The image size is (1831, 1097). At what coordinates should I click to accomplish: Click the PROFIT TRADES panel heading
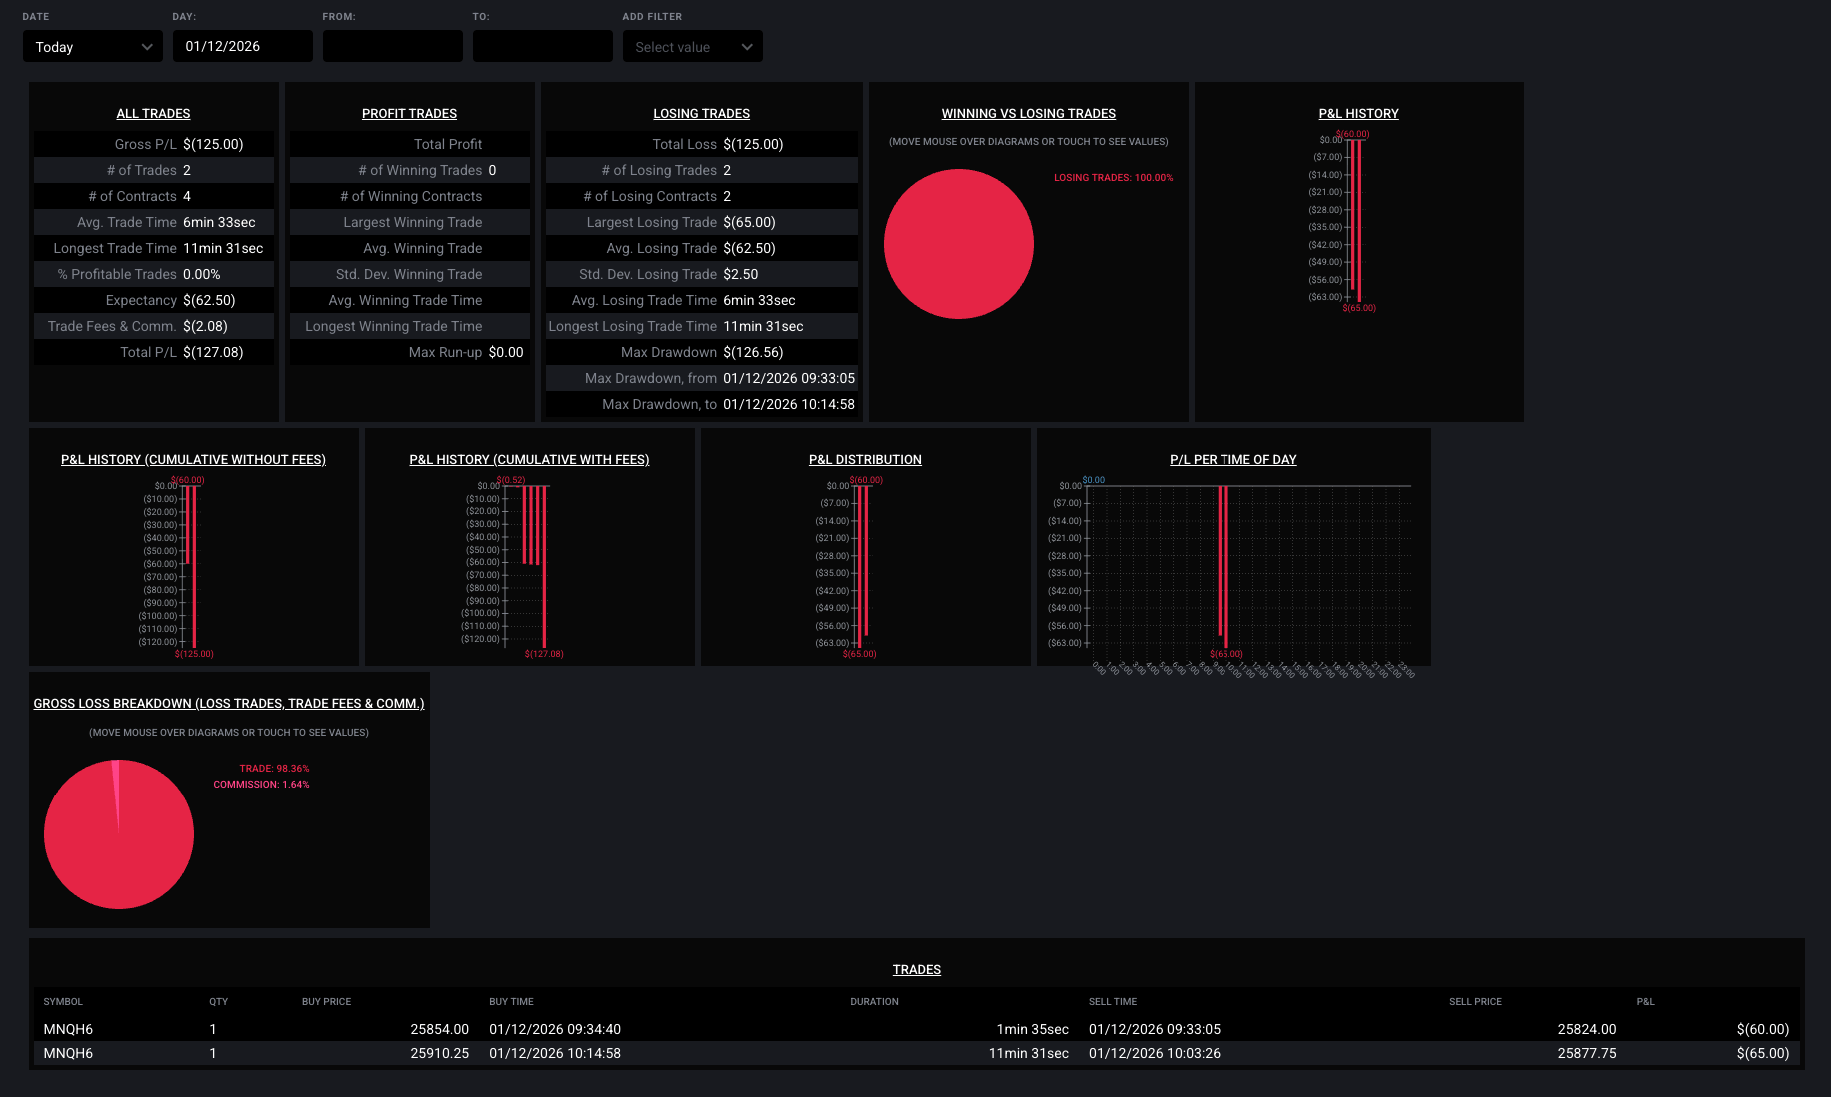coord(409,113)
